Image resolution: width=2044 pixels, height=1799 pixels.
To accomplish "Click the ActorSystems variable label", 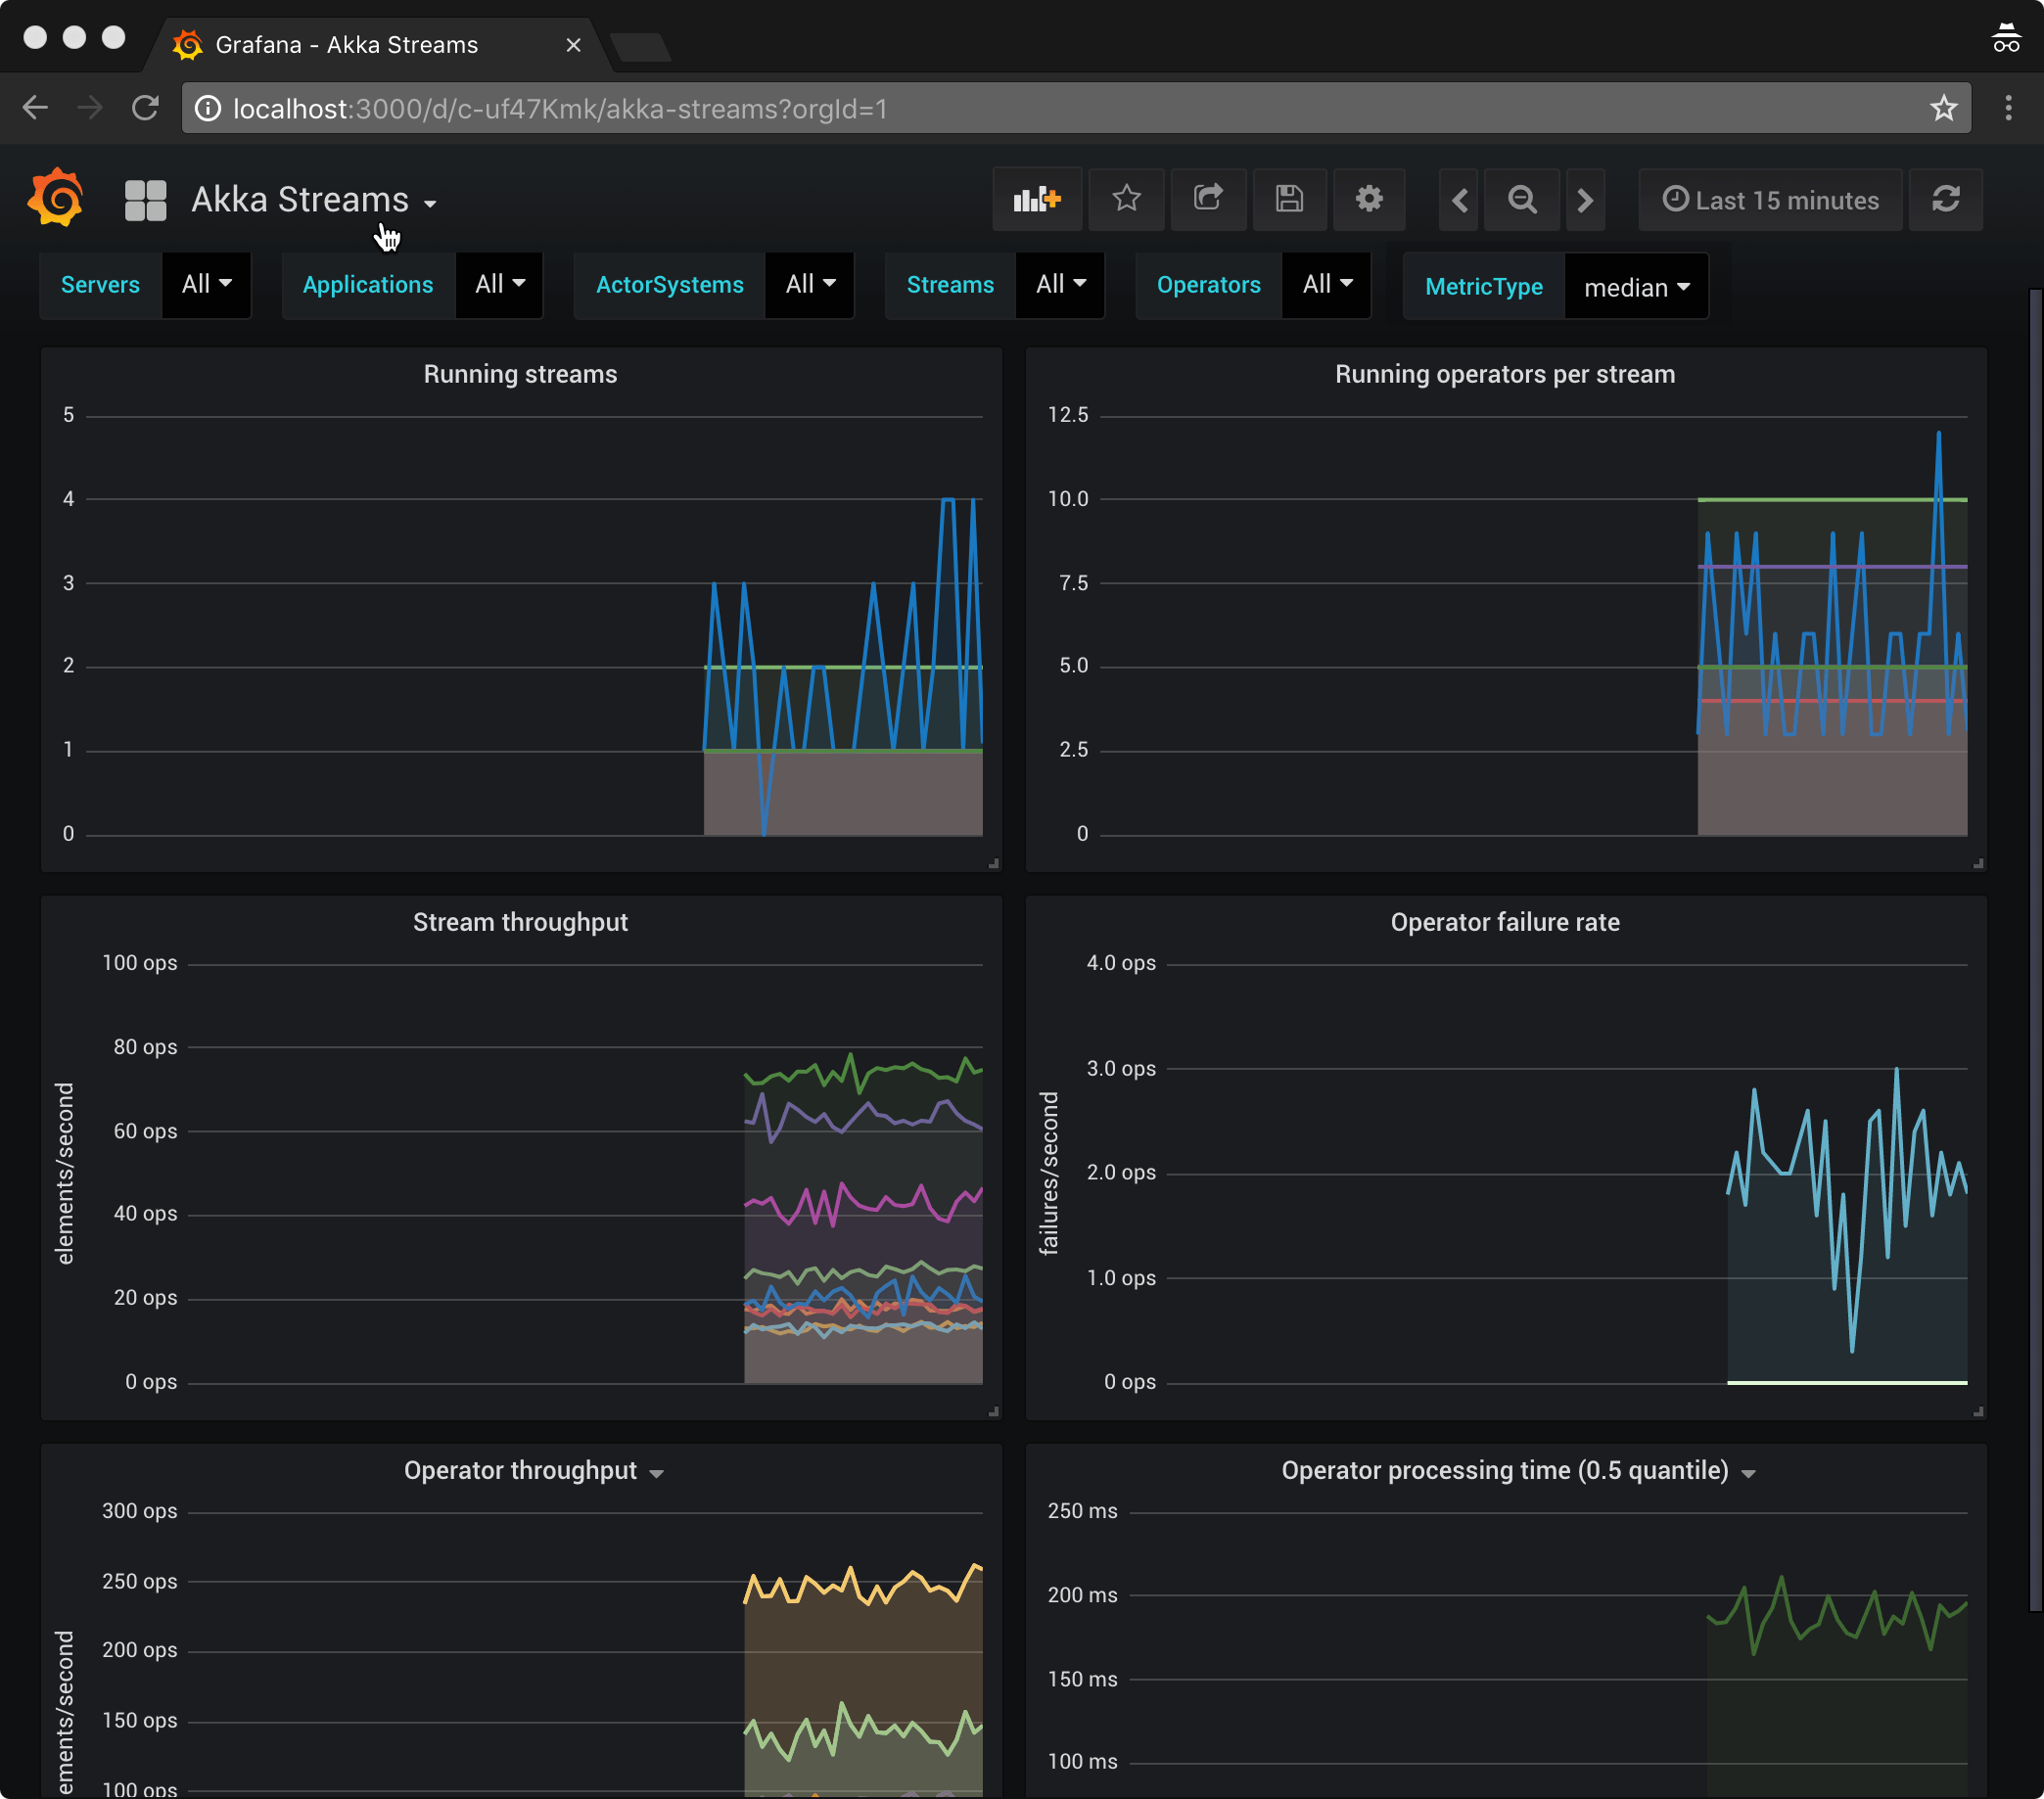I will 669,285.
